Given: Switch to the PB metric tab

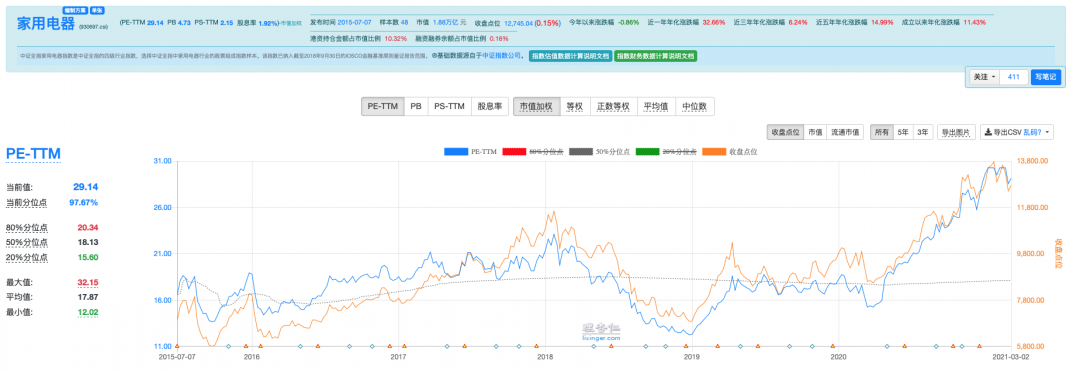Looking at the screenshot, I should 415,107.
